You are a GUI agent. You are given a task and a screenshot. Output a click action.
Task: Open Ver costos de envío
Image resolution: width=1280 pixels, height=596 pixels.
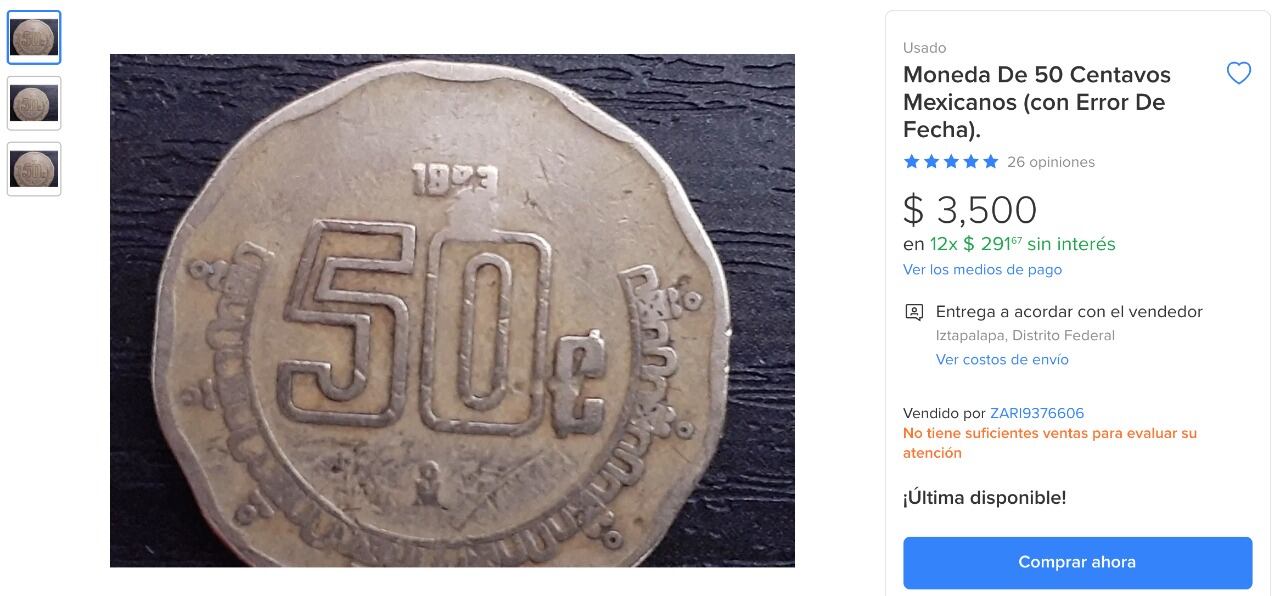[1001, 359]
